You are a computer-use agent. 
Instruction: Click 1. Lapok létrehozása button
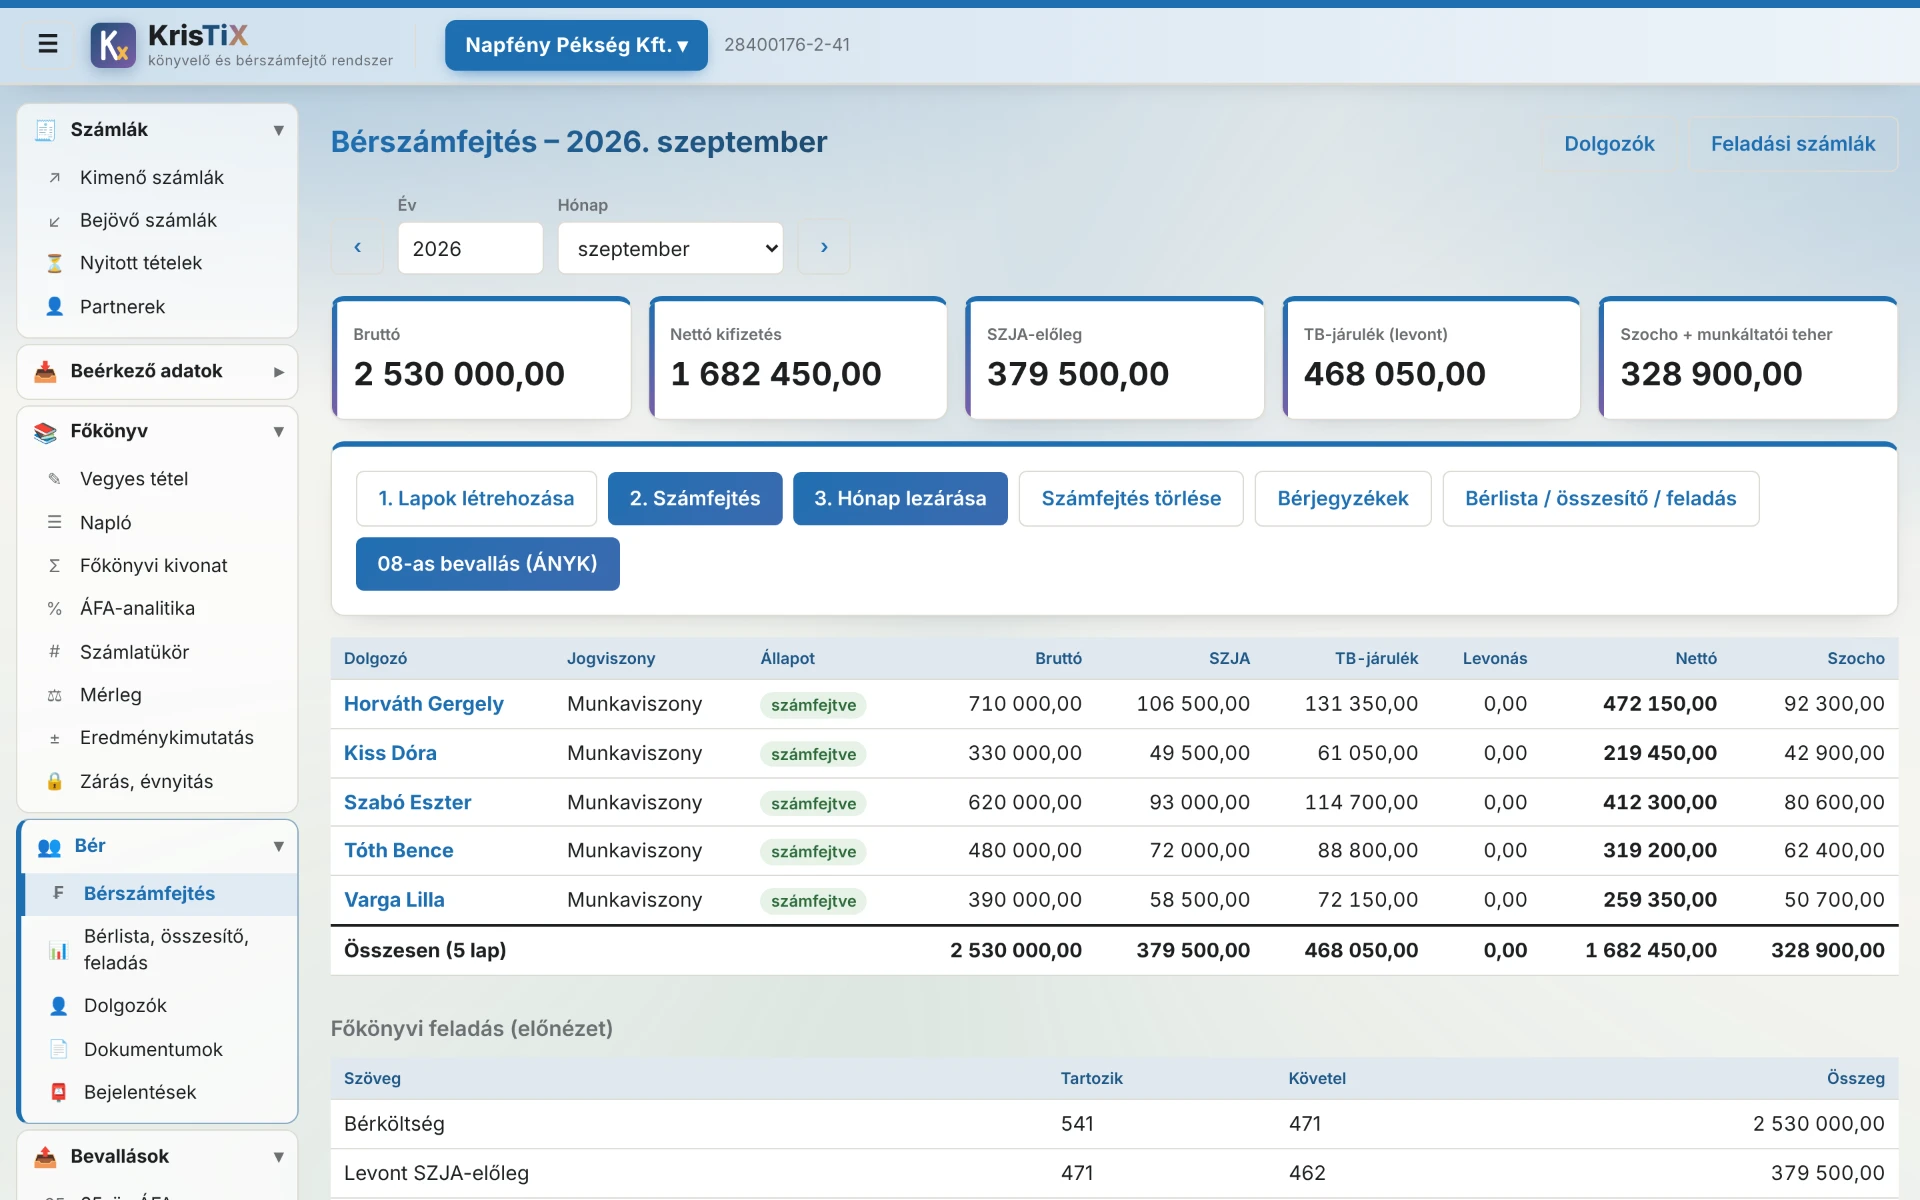coord(476,499)
